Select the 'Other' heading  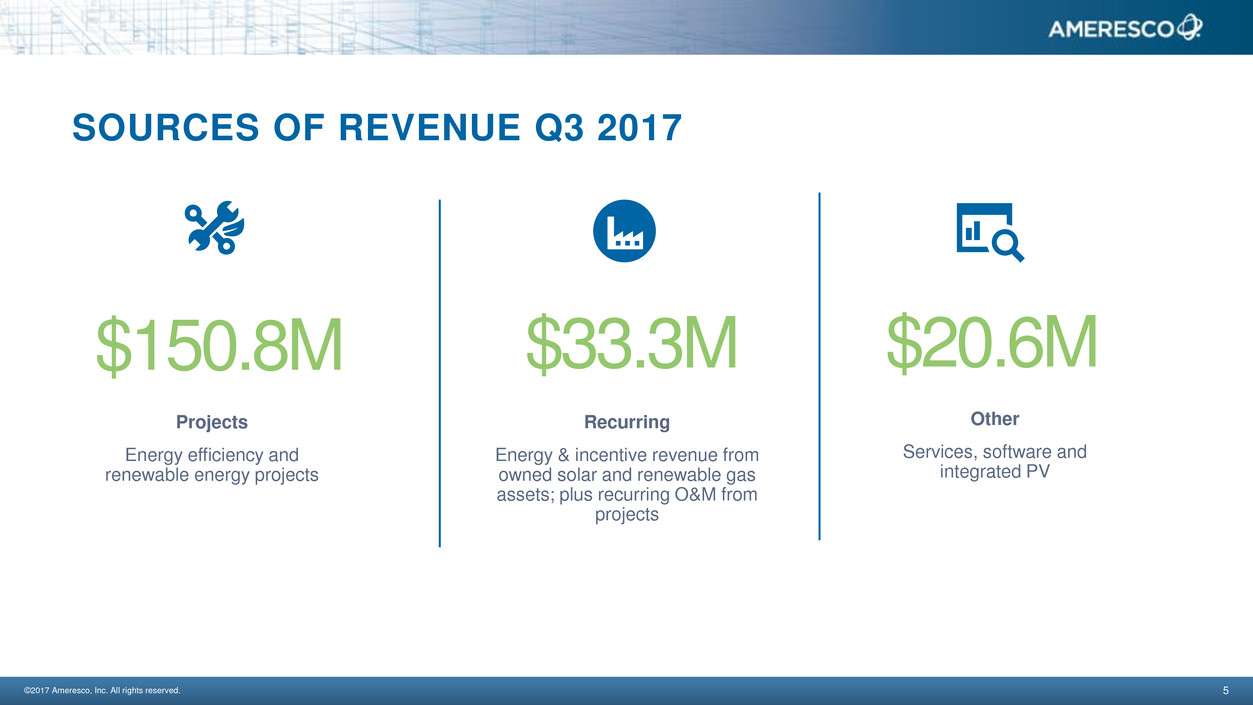point(994,419)
